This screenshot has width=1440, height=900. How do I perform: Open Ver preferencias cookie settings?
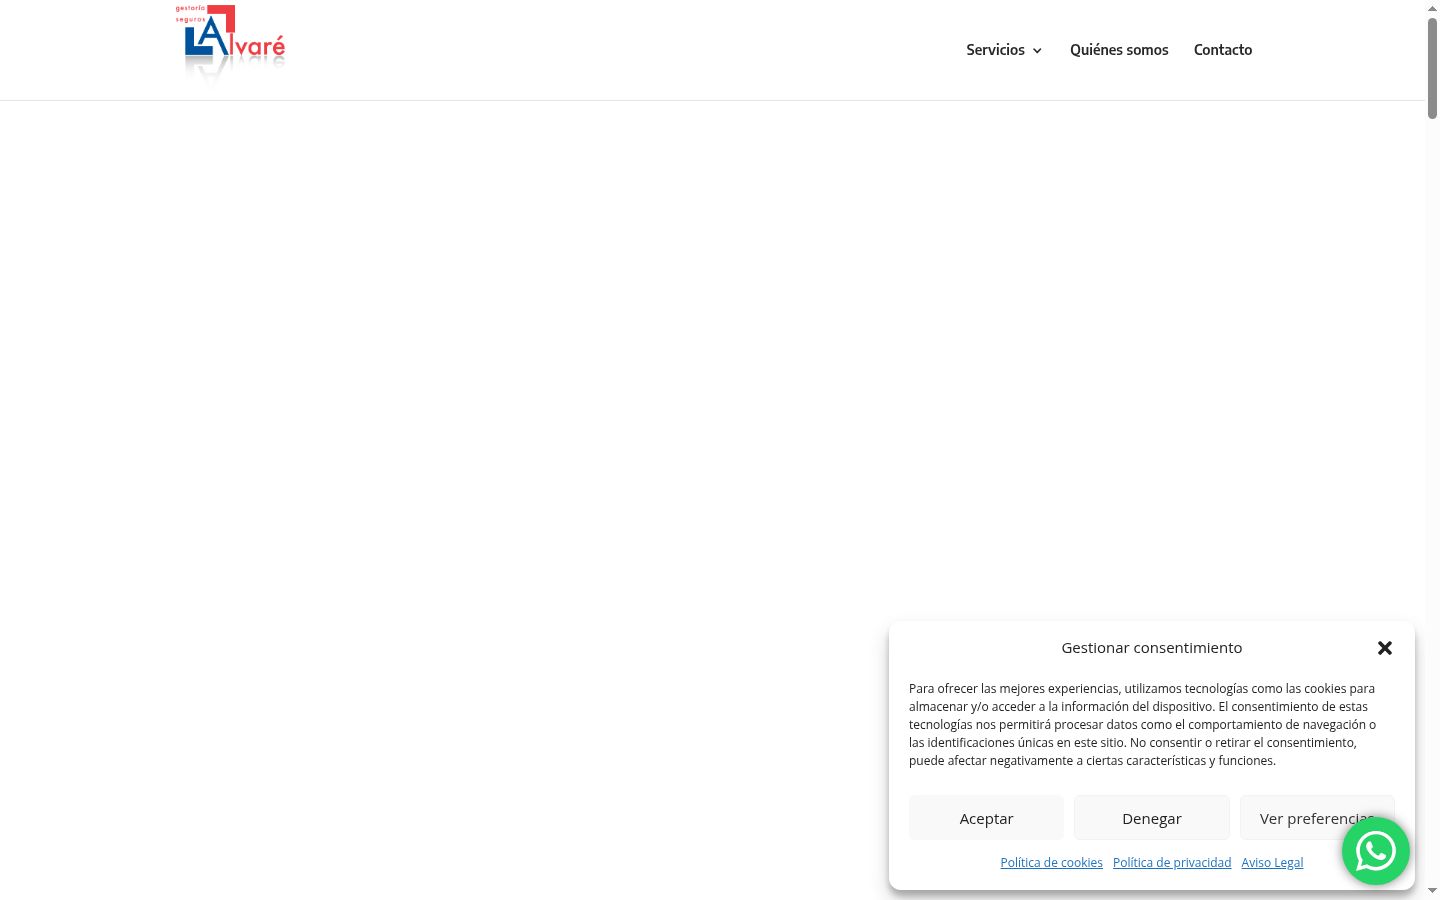point(1317,818)
